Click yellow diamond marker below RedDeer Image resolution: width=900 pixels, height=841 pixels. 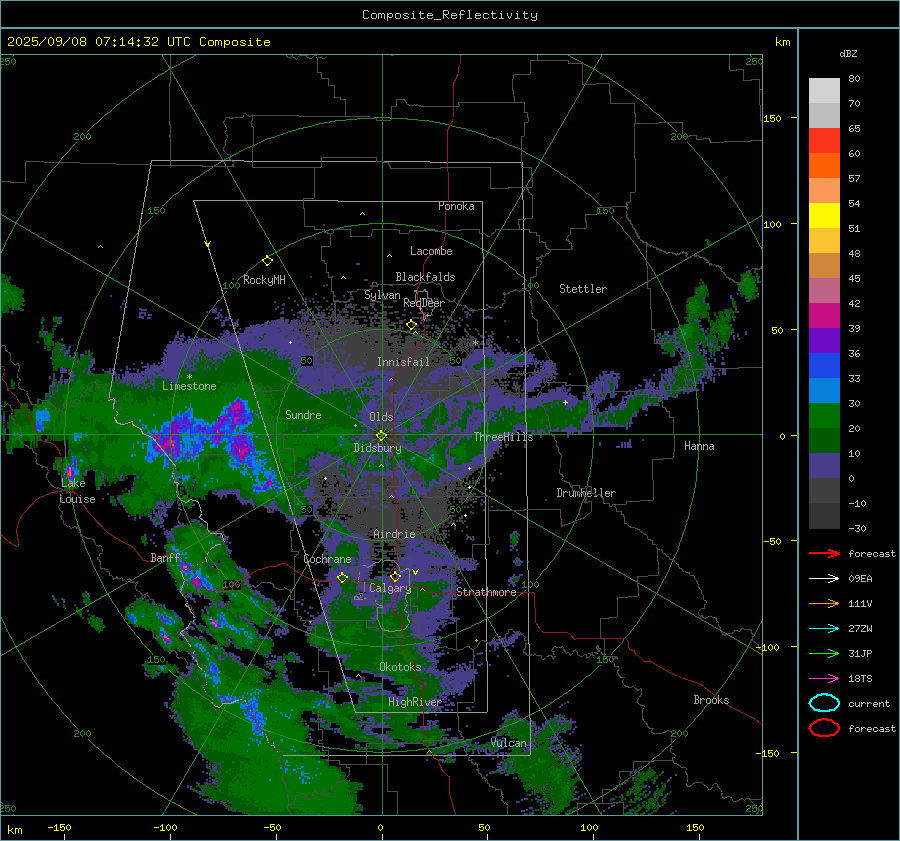411,325
